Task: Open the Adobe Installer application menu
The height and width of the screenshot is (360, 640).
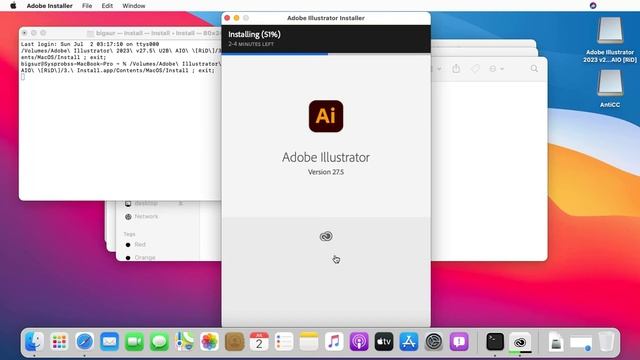Action: pos(49,6)
